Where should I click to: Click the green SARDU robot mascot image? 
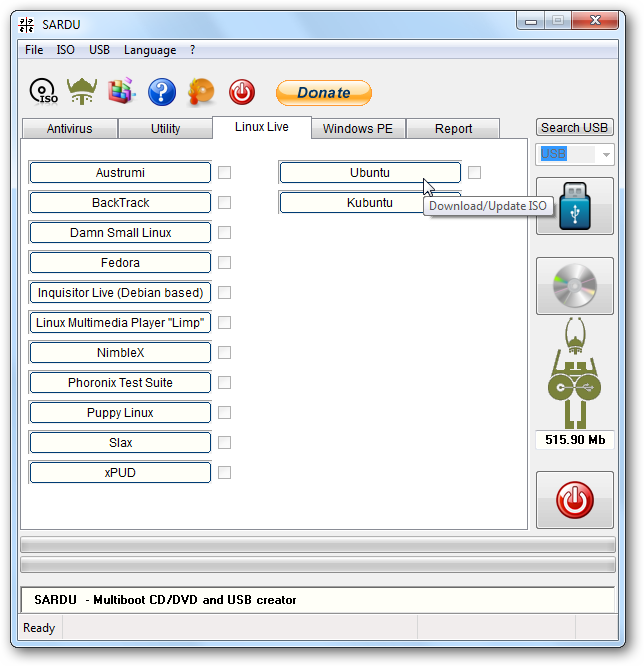pos(574,373)
